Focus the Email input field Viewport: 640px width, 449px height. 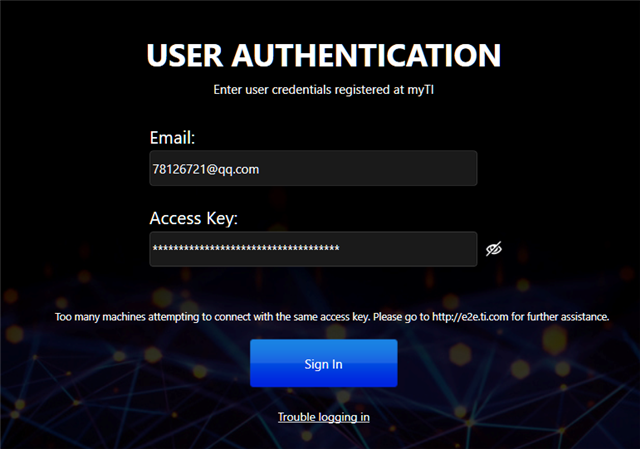313,168
